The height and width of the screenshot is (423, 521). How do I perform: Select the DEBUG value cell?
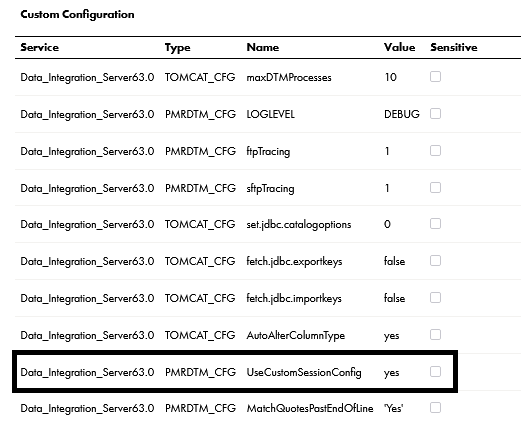(402, 114)
